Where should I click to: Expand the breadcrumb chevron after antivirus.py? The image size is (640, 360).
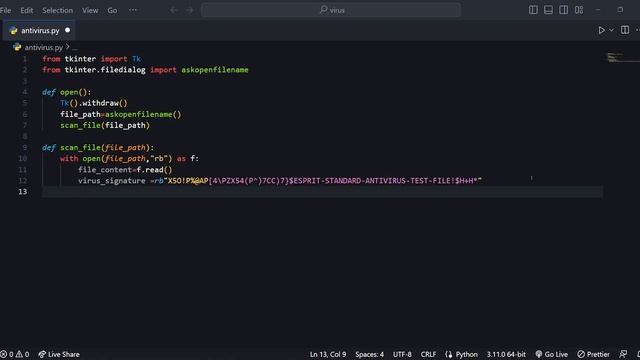click(x=68, y=47)
